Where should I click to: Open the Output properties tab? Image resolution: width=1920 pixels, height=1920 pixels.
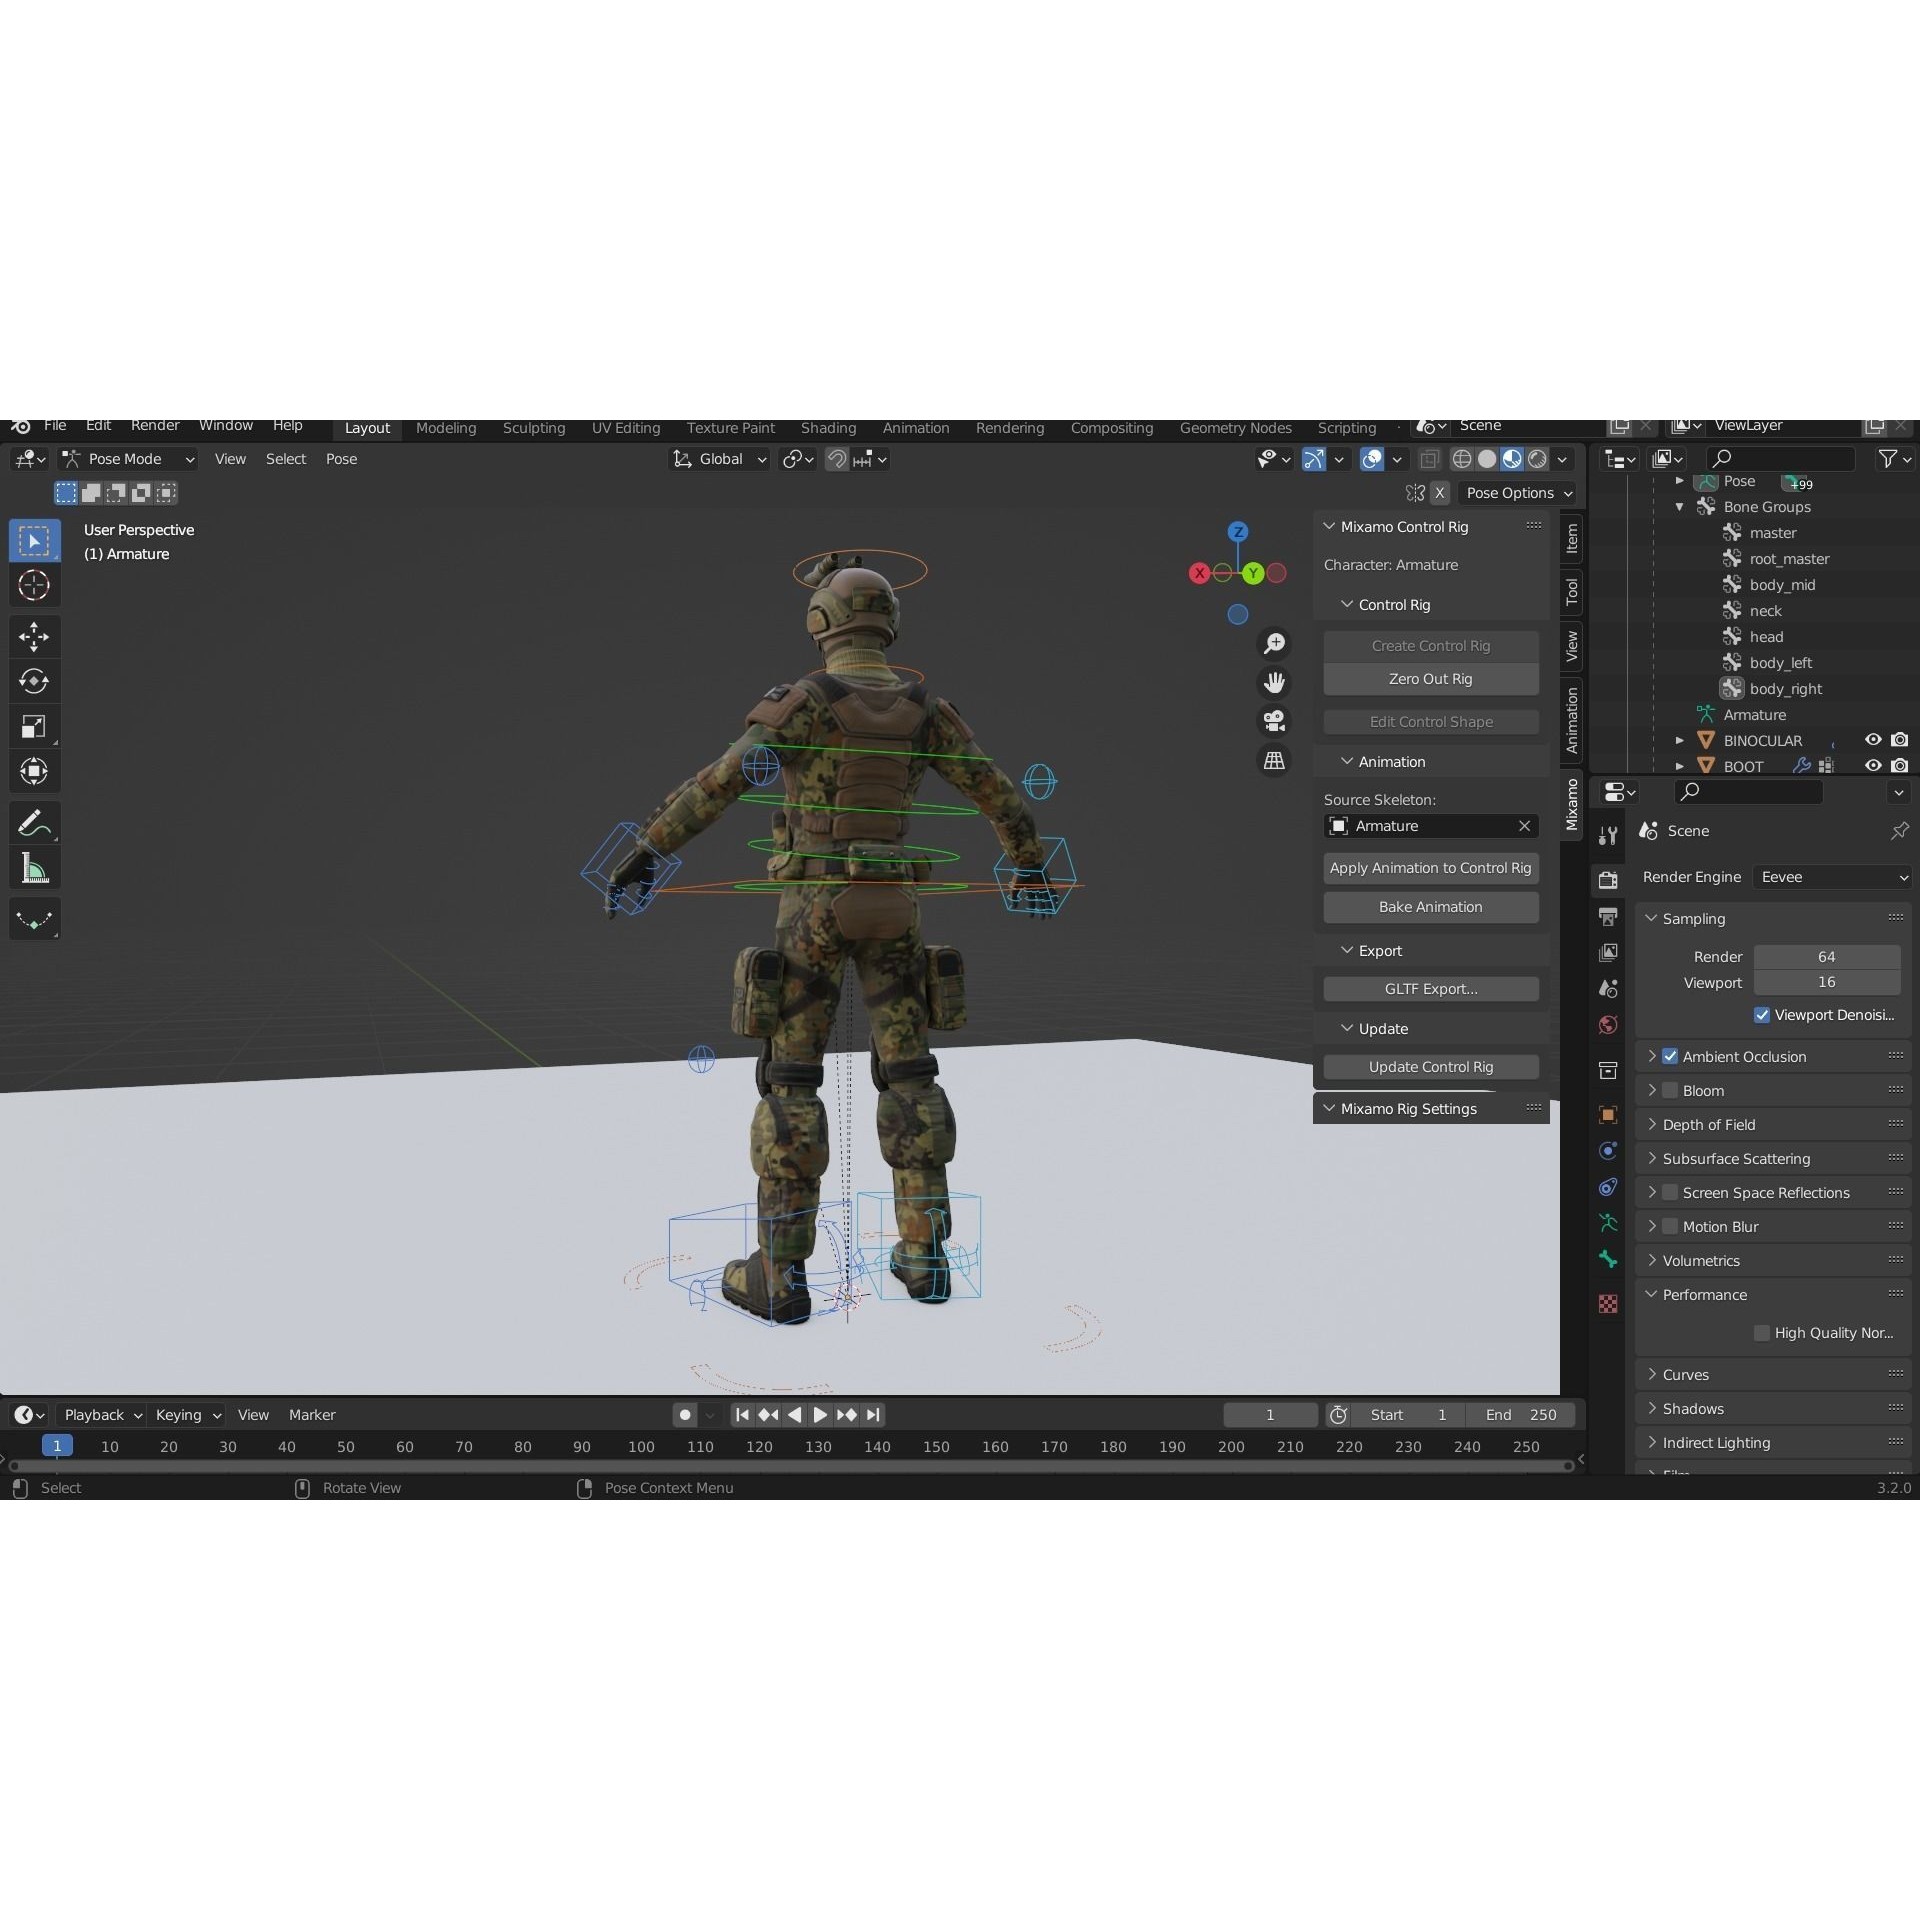coord(1608,917)
